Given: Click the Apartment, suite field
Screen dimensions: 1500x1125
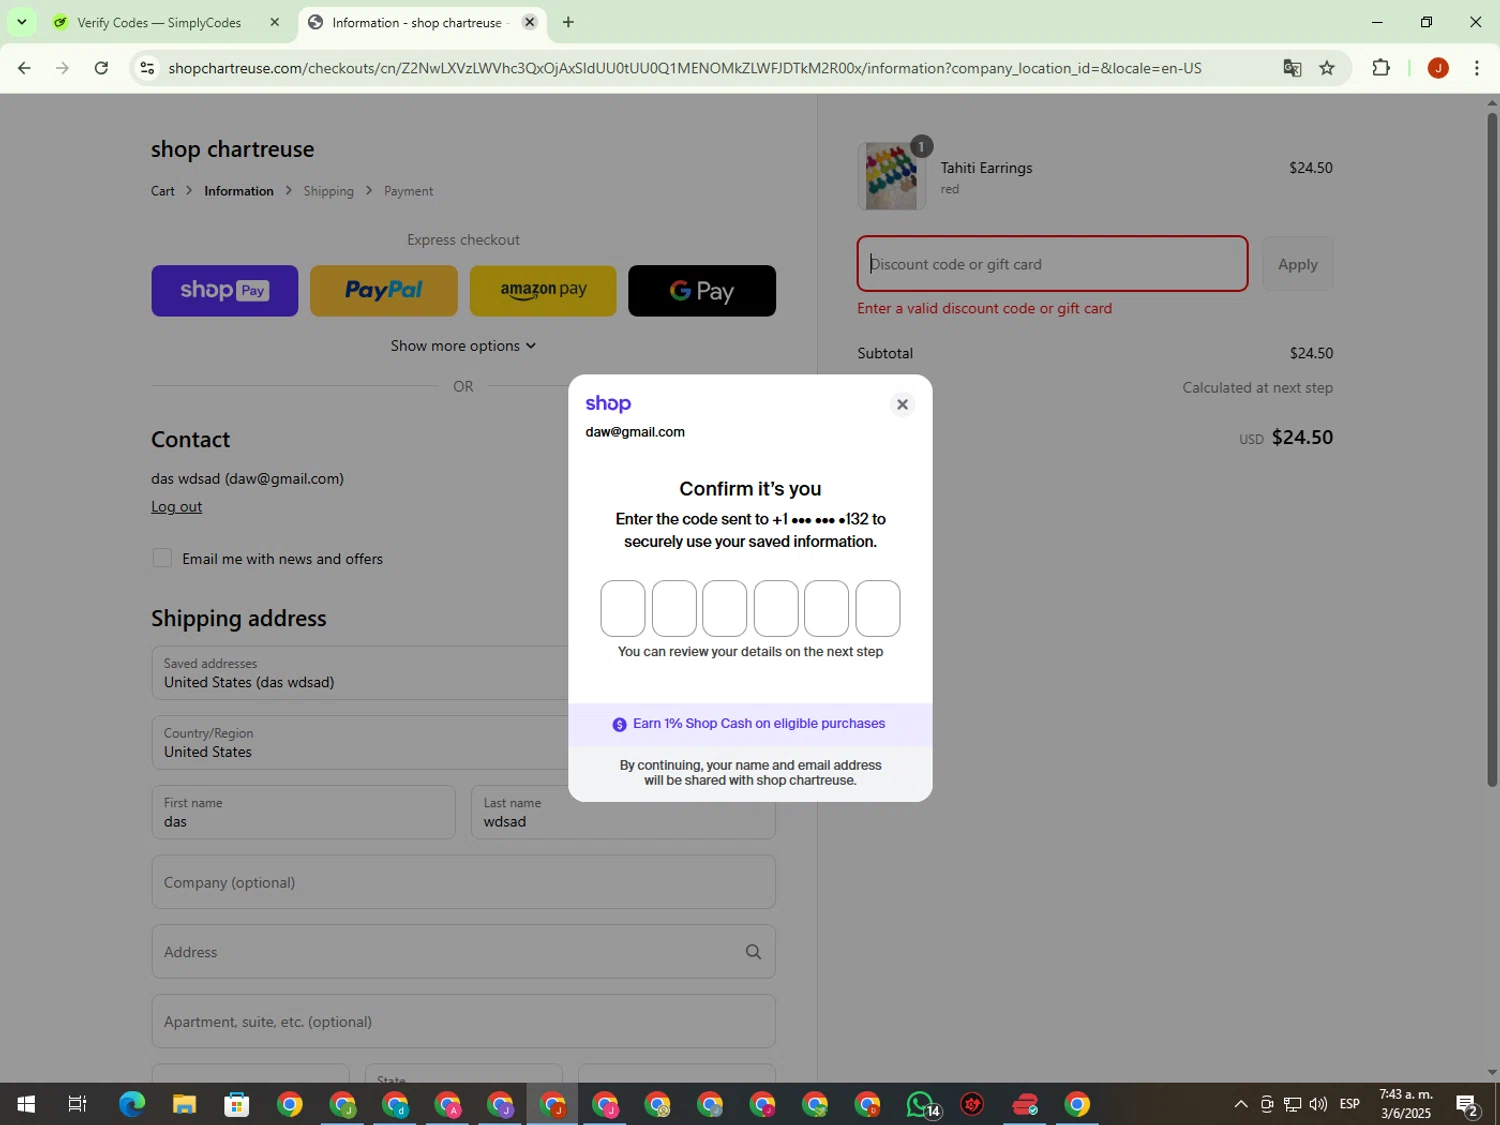Looking at the screenshot, I should coord(463,1021).
